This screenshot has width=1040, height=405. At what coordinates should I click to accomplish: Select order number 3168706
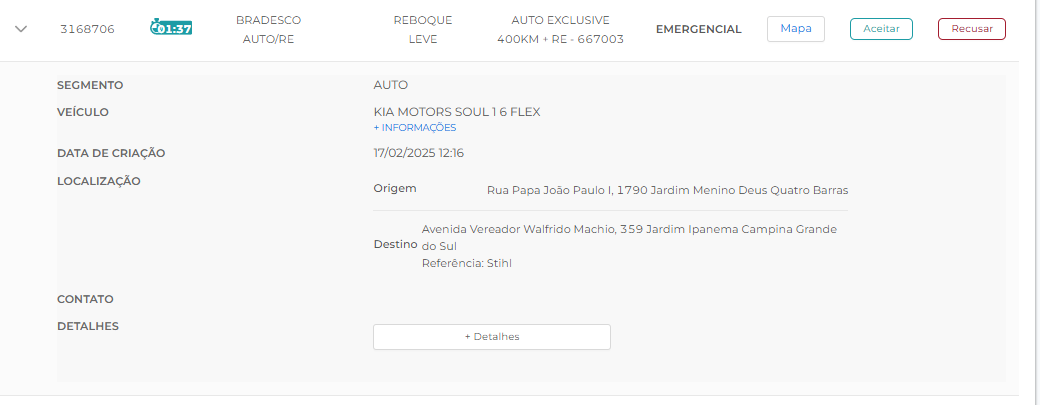87,29
